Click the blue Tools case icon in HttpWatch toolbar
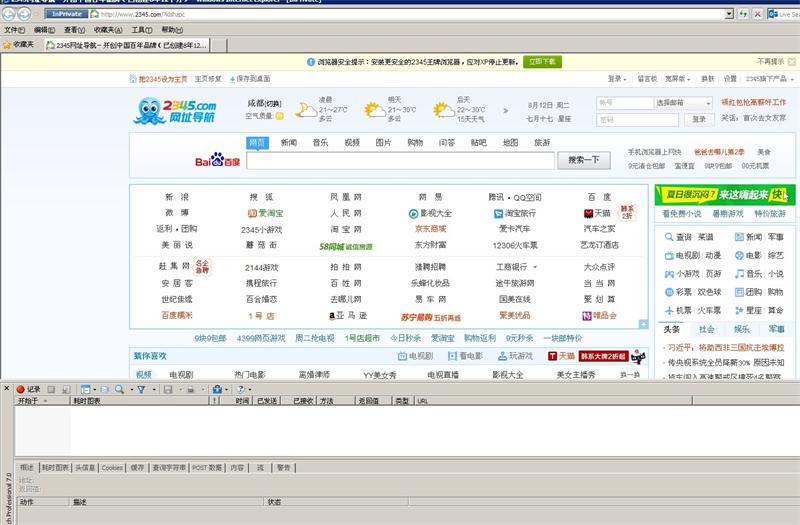 [217, 389]
